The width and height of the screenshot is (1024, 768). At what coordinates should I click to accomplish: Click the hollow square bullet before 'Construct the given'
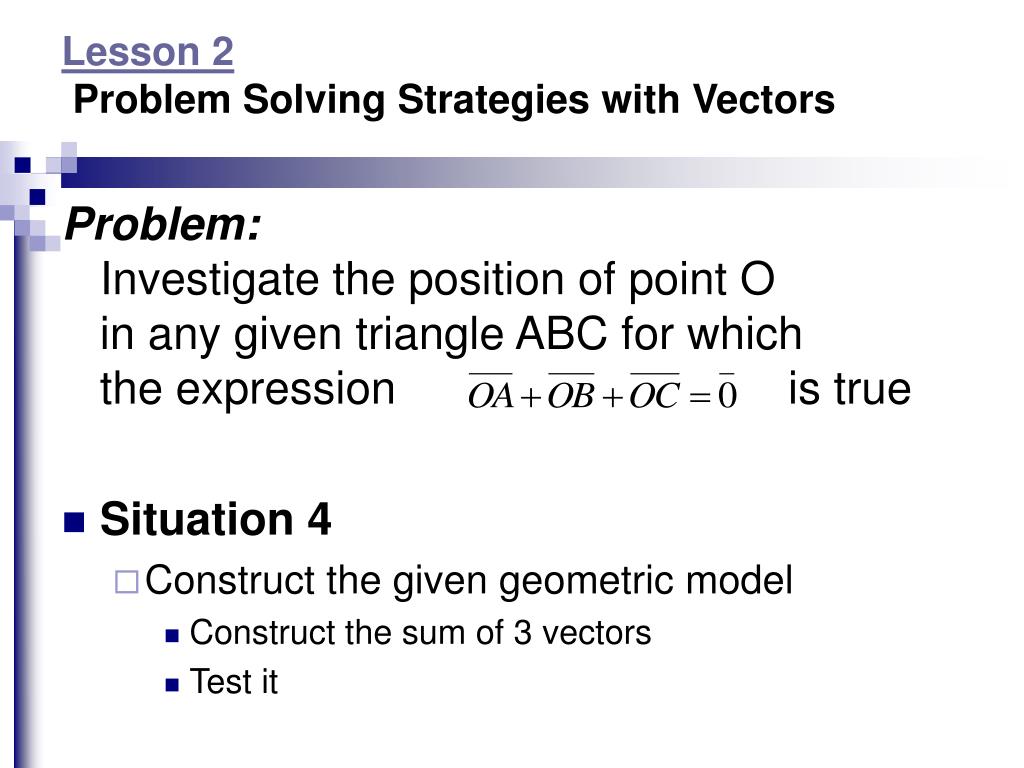click(x=125, y=581)
